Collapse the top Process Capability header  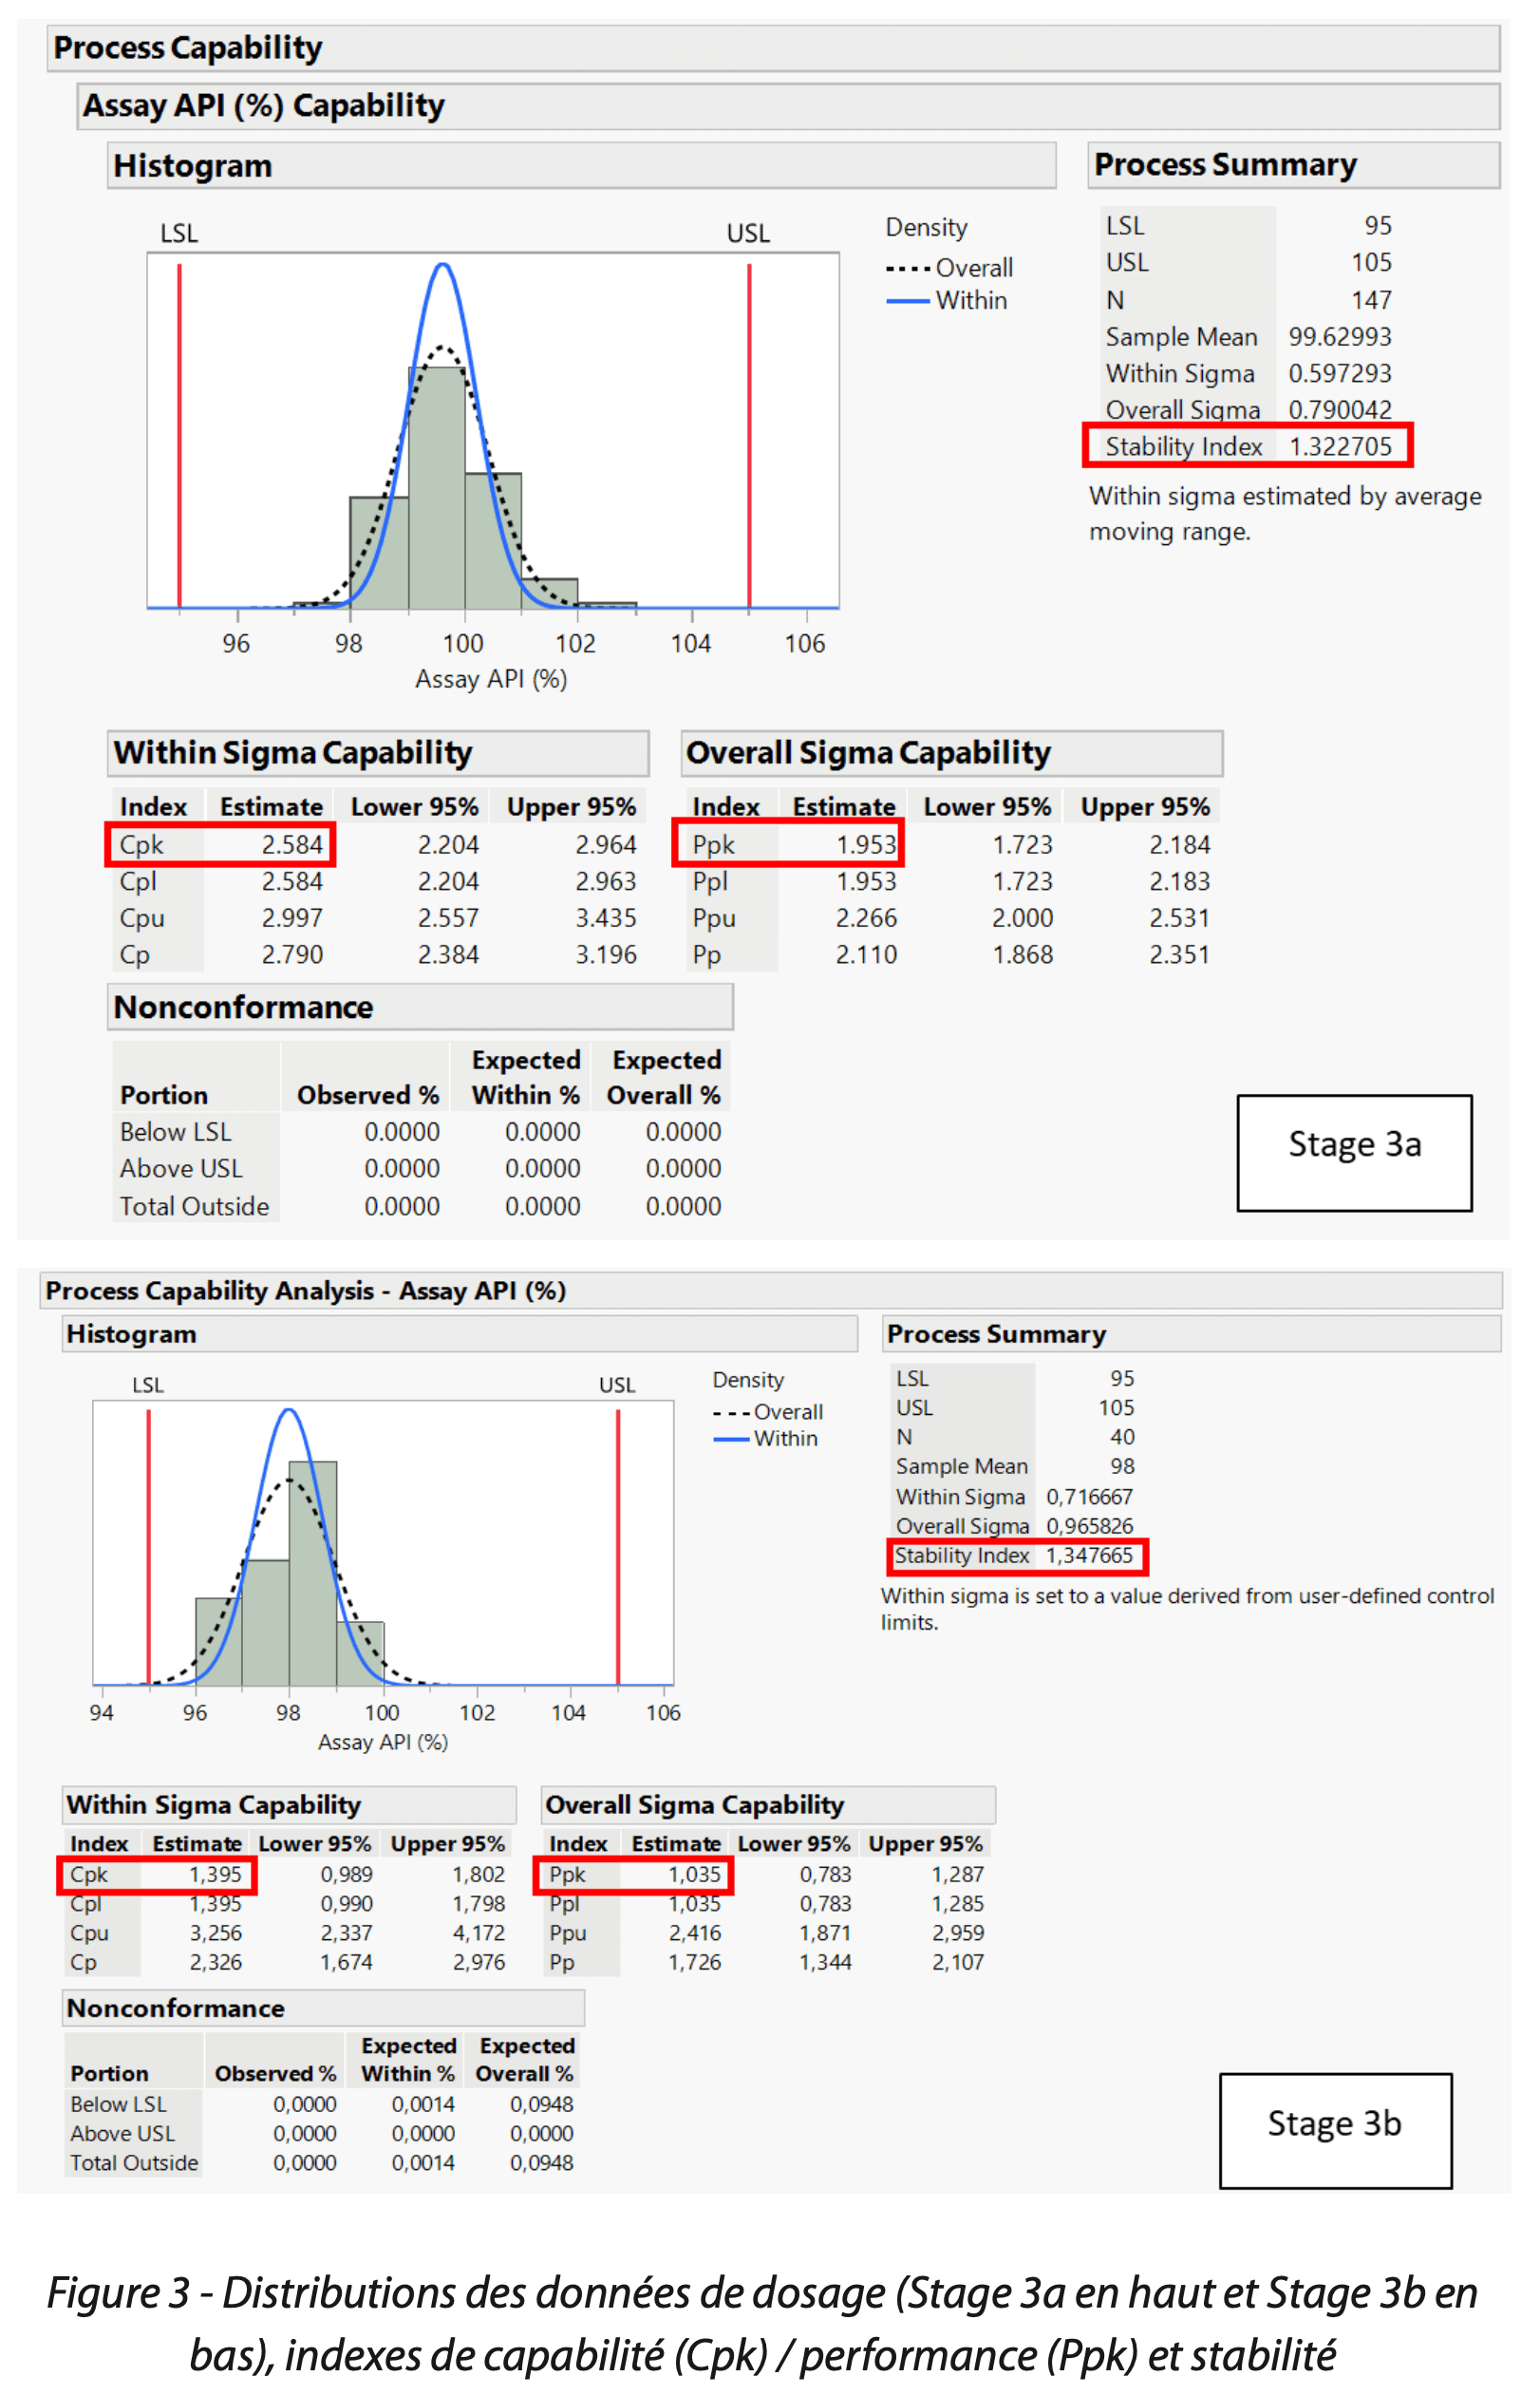point(188,48)
